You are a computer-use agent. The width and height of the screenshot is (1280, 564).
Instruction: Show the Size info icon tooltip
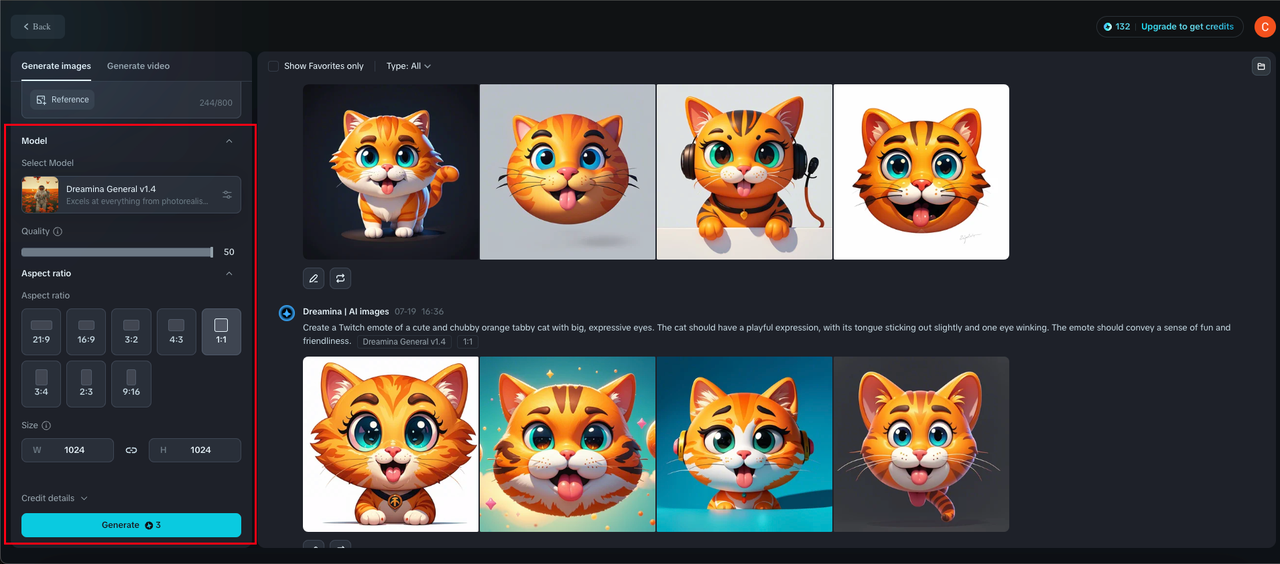(46, 426)
